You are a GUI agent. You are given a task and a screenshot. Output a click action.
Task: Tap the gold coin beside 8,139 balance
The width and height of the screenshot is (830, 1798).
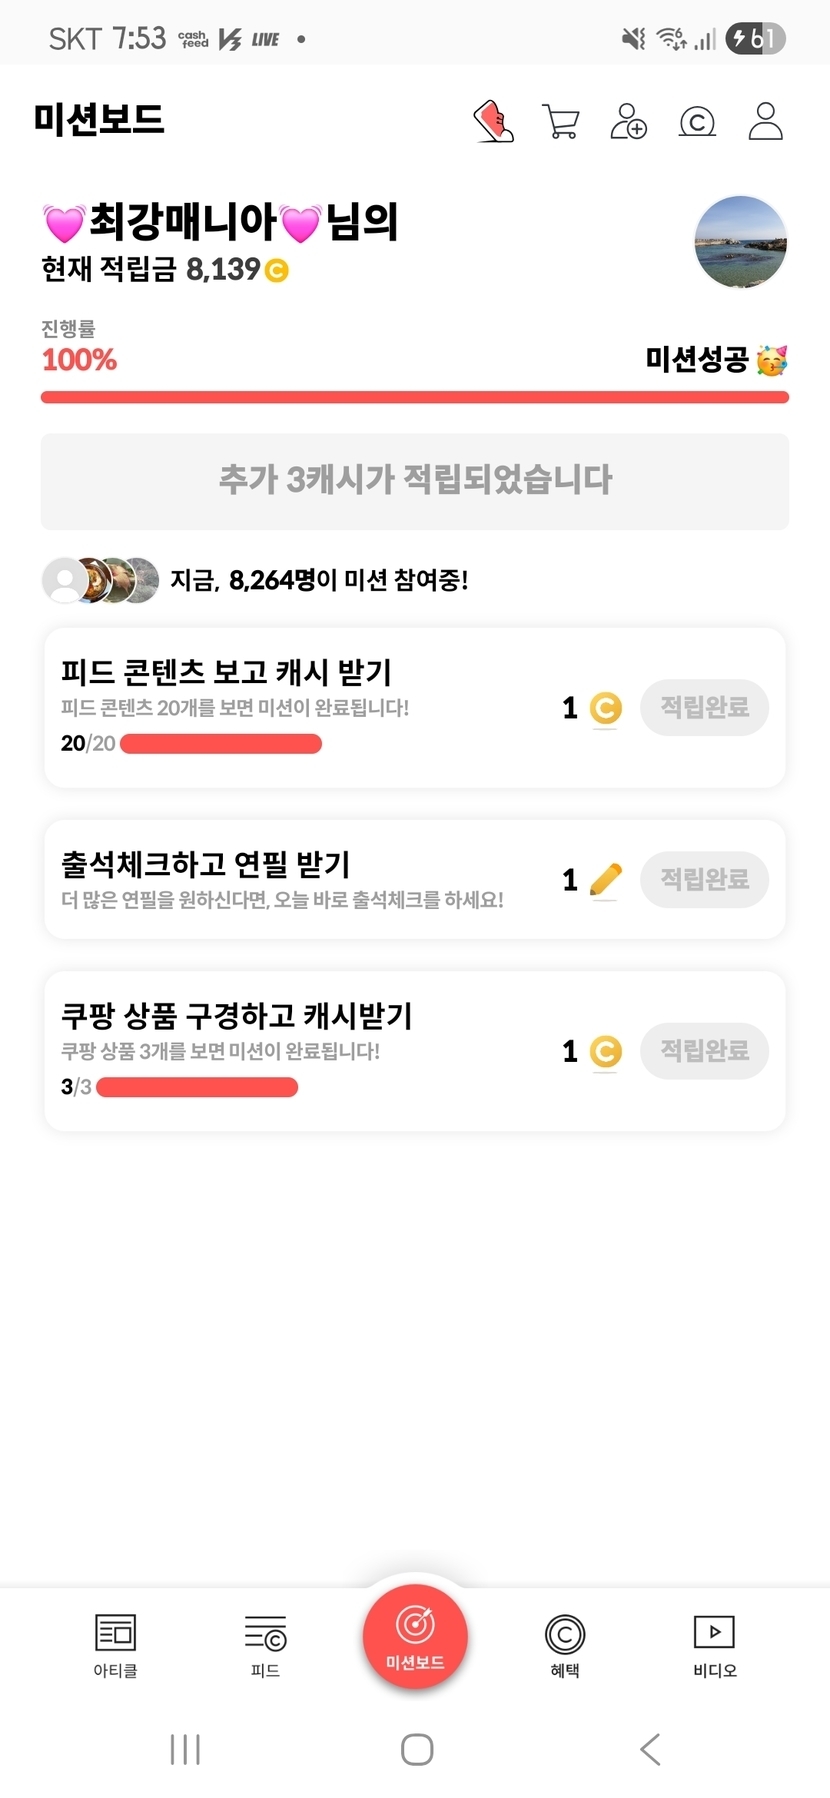click(x=277, y=270)
